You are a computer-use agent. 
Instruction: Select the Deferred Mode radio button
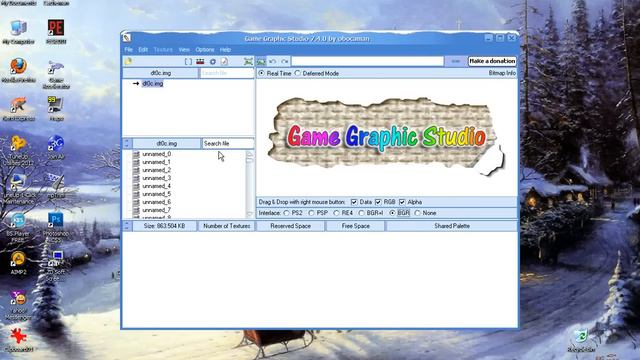tap(298, 73)
